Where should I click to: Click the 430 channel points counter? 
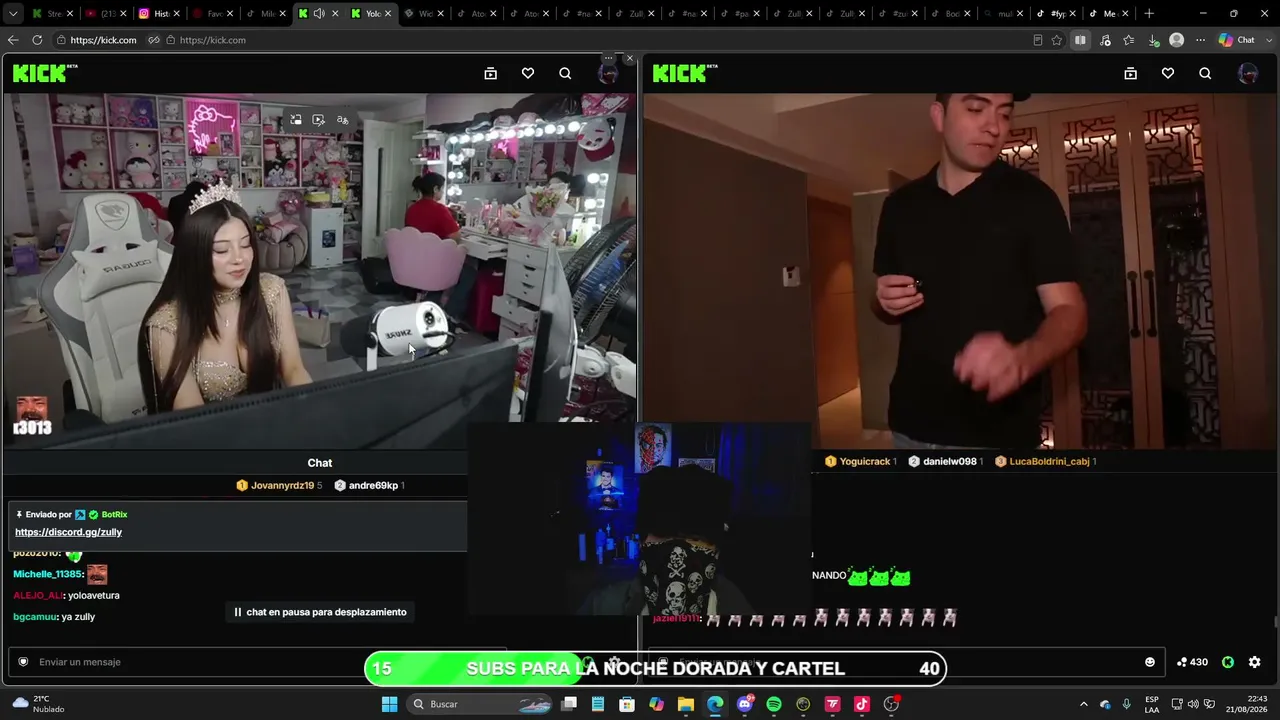pyautogui.click(x=1192, y=662)
